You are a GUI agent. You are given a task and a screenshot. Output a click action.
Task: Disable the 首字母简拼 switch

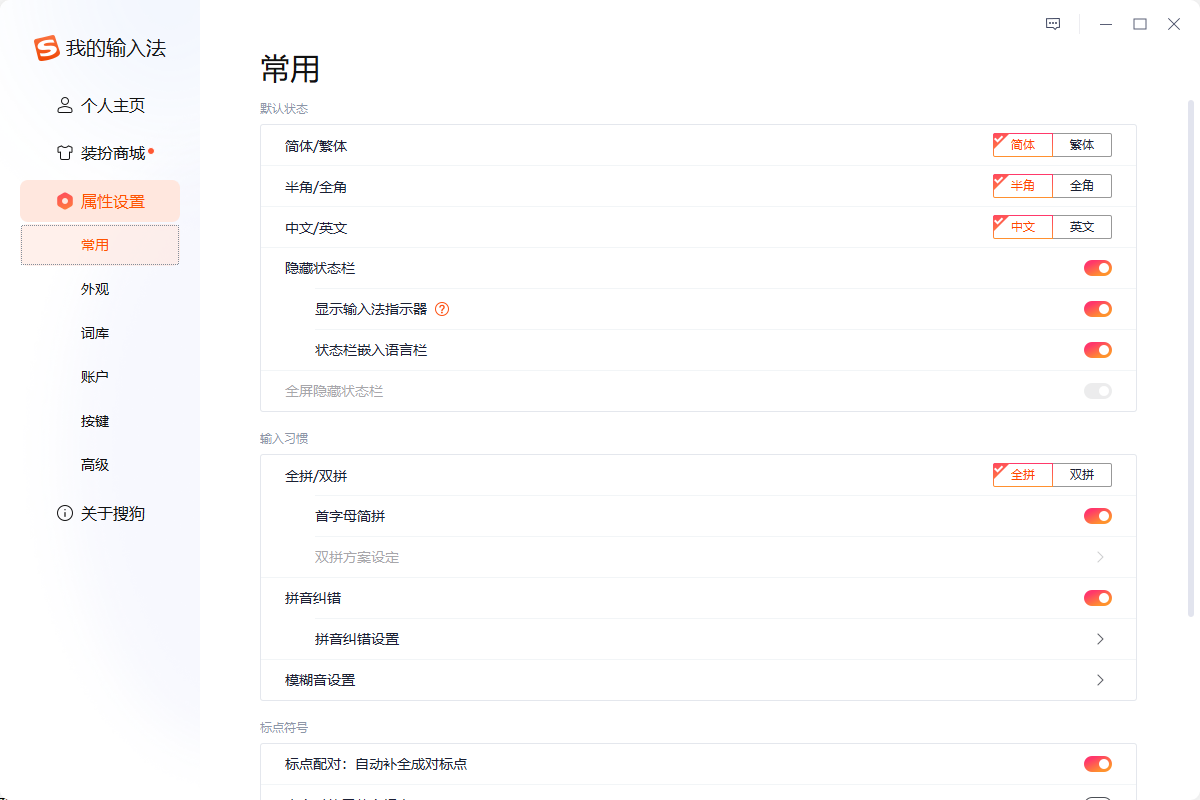click(1097, 516)
